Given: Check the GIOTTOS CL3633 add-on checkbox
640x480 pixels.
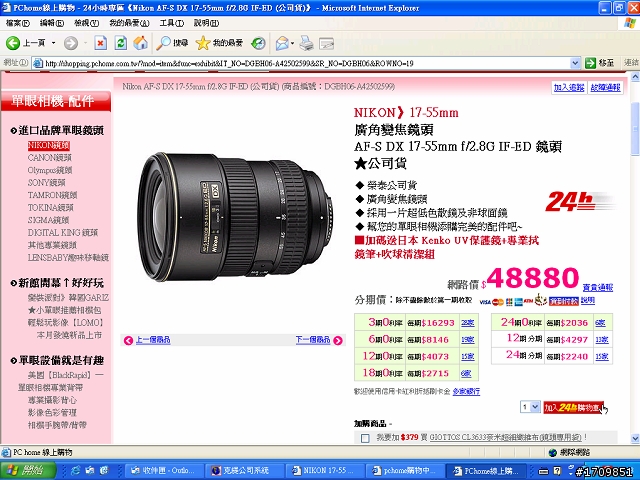Looking at the screenshot, I should 365,438.
